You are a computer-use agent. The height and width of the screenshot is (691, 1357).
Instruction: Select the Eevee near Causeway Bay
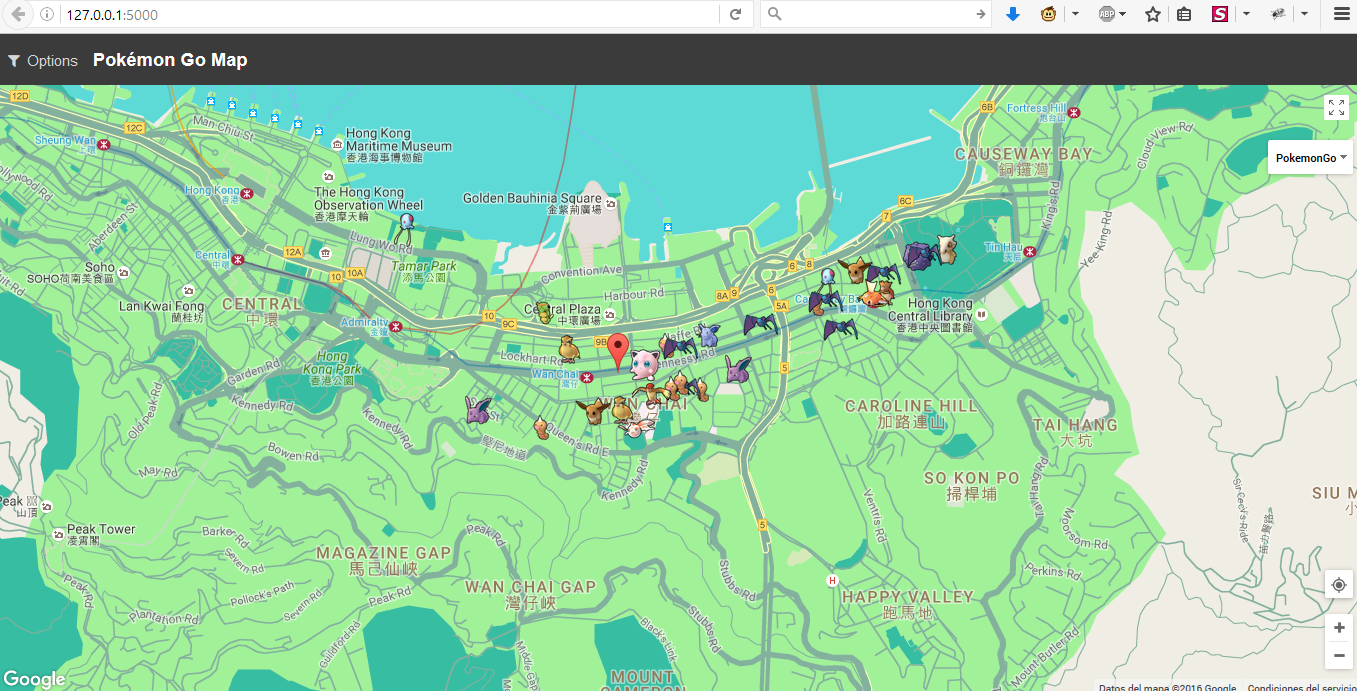[x=853, y=270]
